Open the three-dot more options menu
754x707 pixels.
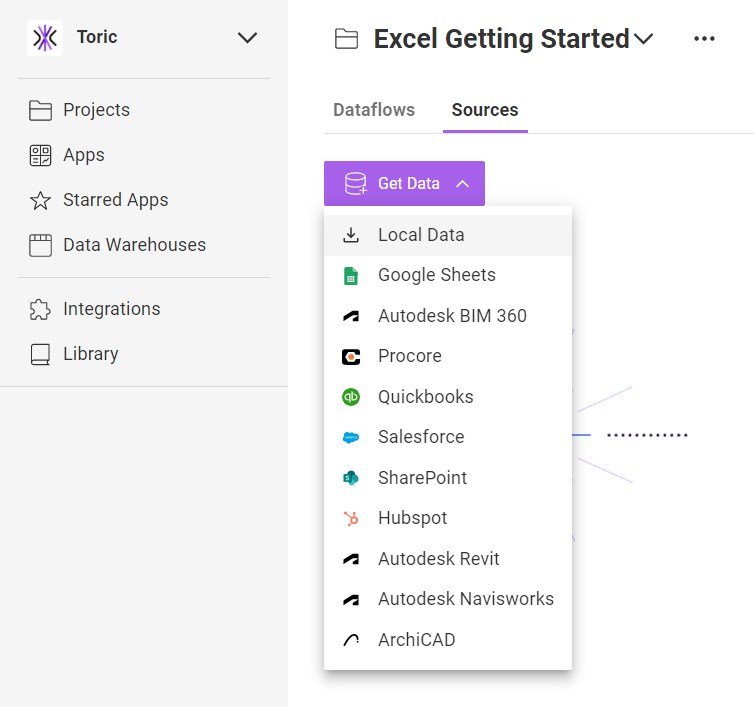[x=704, y=39]
